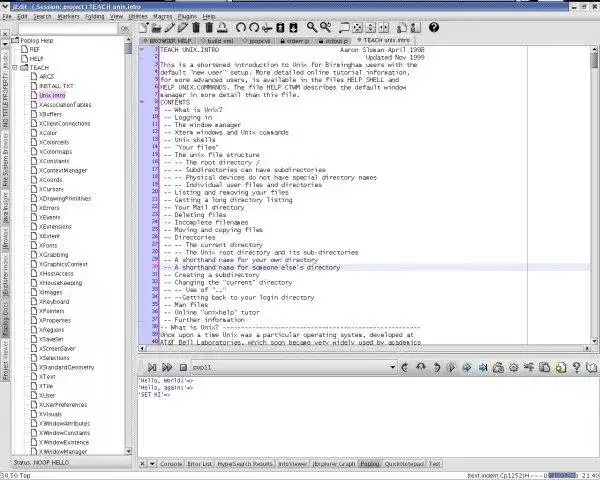Open the InfoViewer dock button
Viewport: 600px width, 480px height.
(292, 464)
